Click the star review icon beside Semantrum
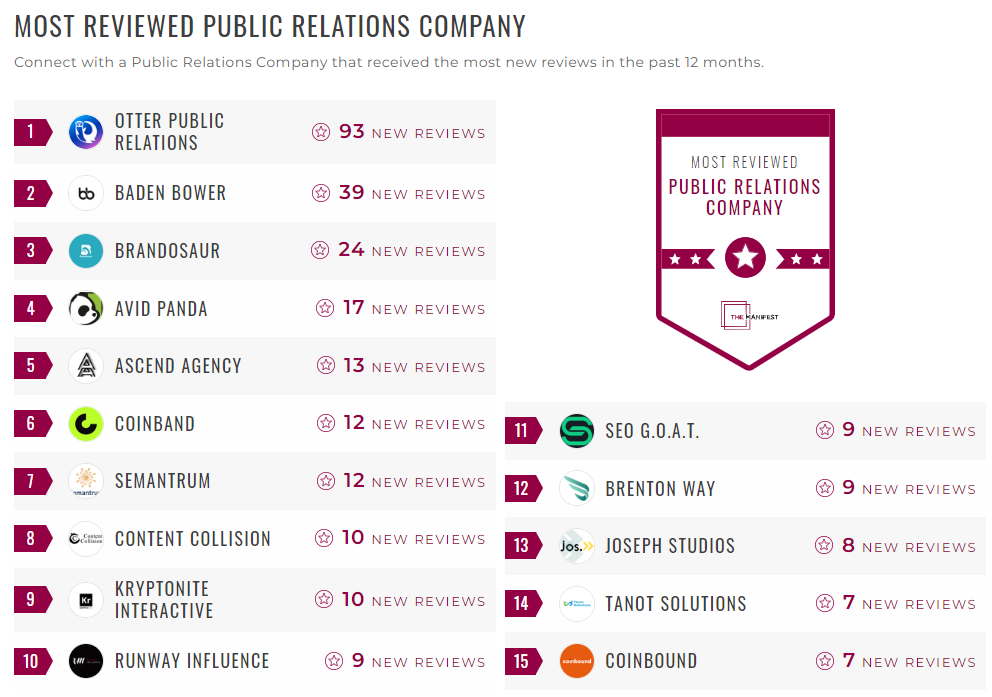This screenshot has height=697, width=992. [324, 481]
